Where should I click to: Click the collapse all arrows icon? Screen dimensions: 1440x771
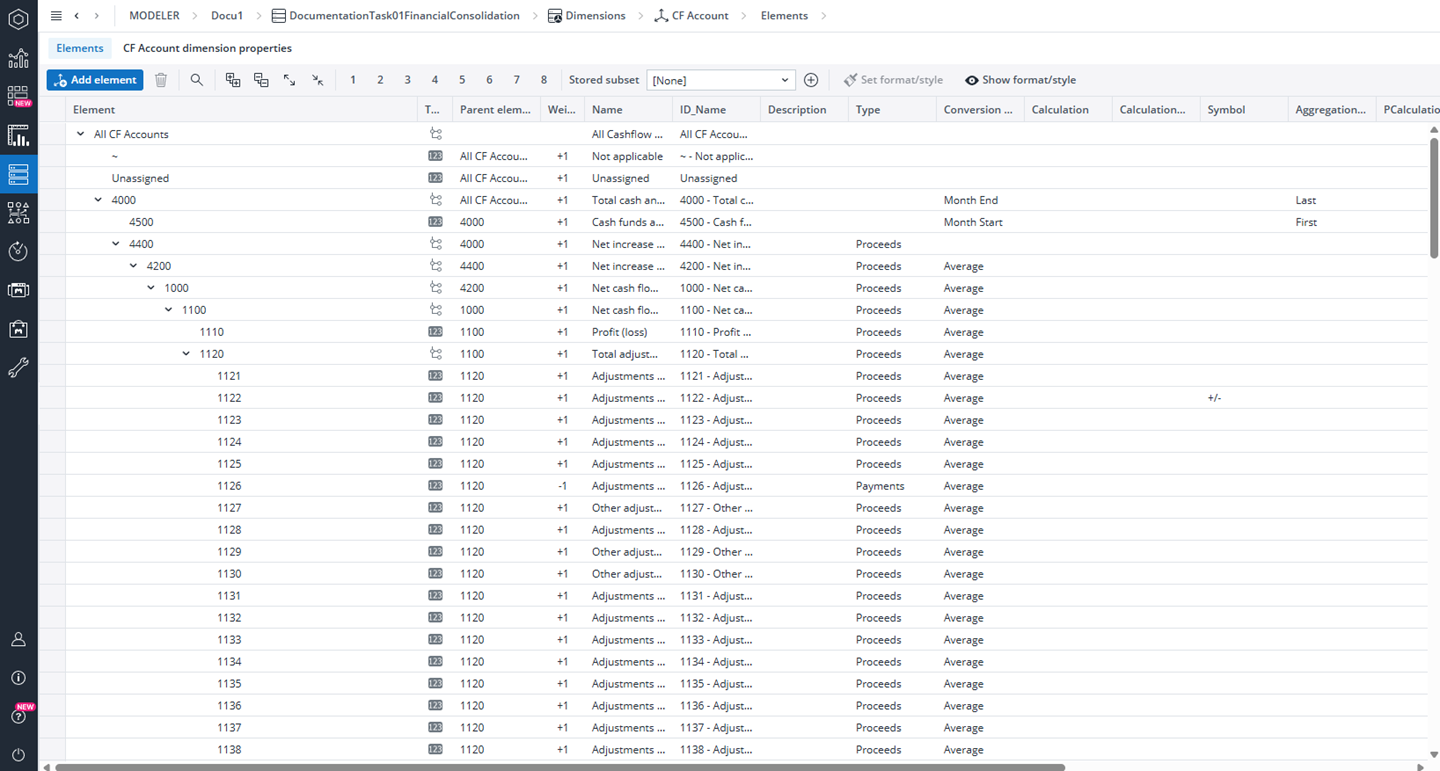[x=317, y=80]
